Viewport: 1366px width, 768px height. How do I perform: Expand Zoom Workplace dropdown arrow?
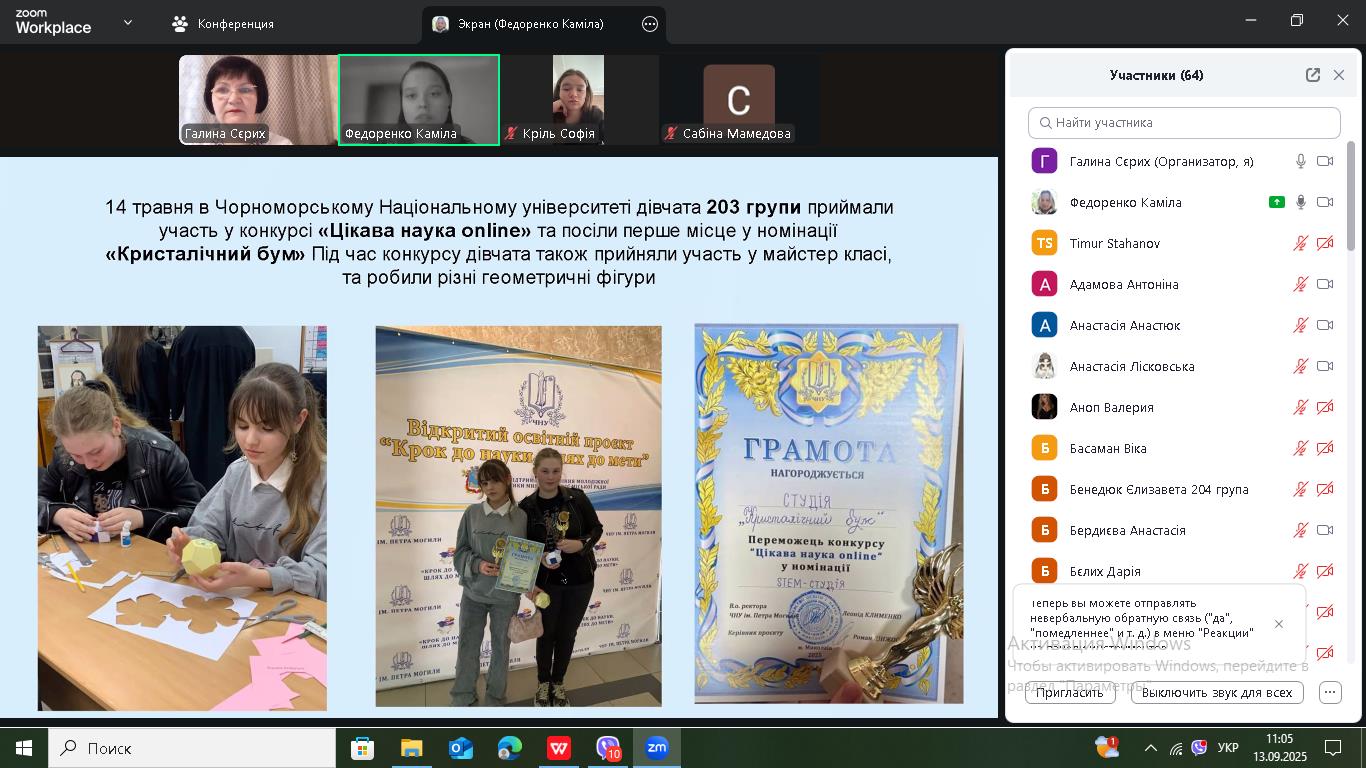pyautogui.click(x=127, y=23)
